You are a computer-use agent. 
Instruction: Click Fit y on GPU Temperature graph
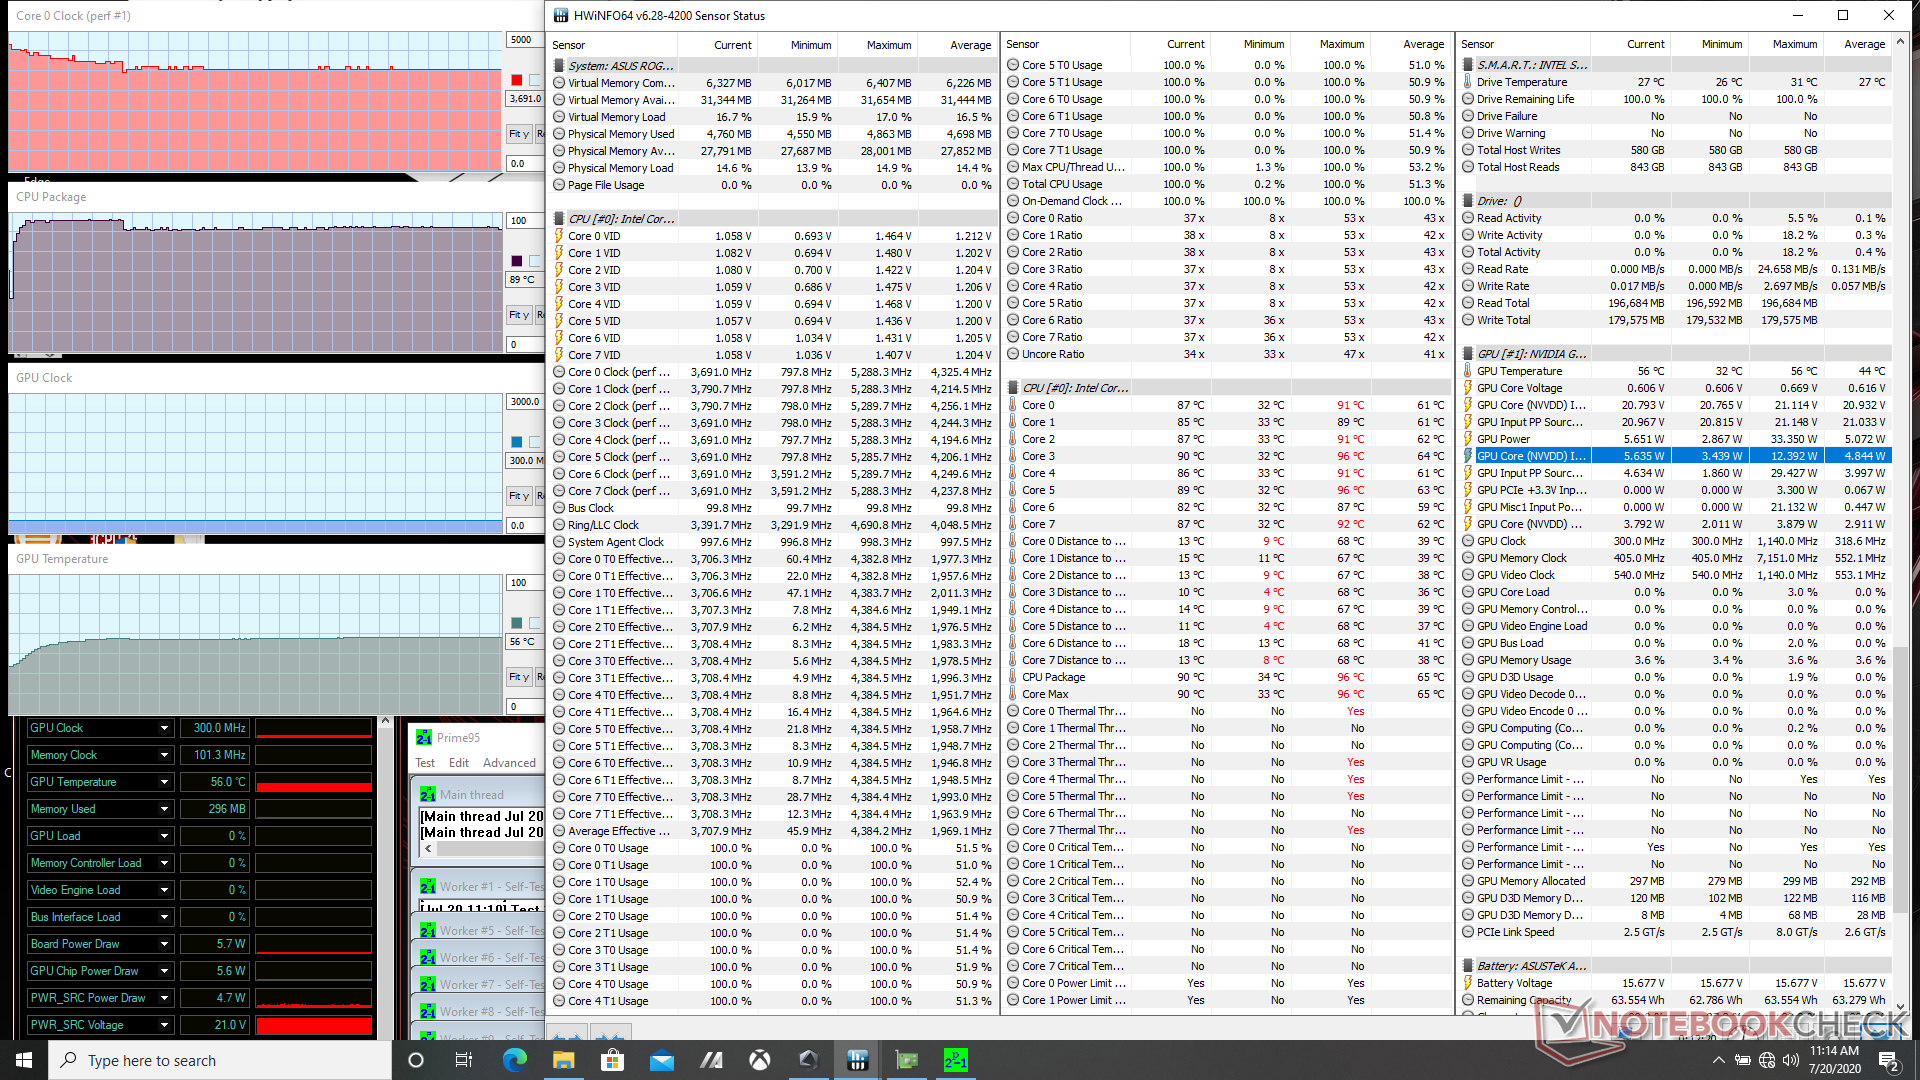tap(518, 677)
